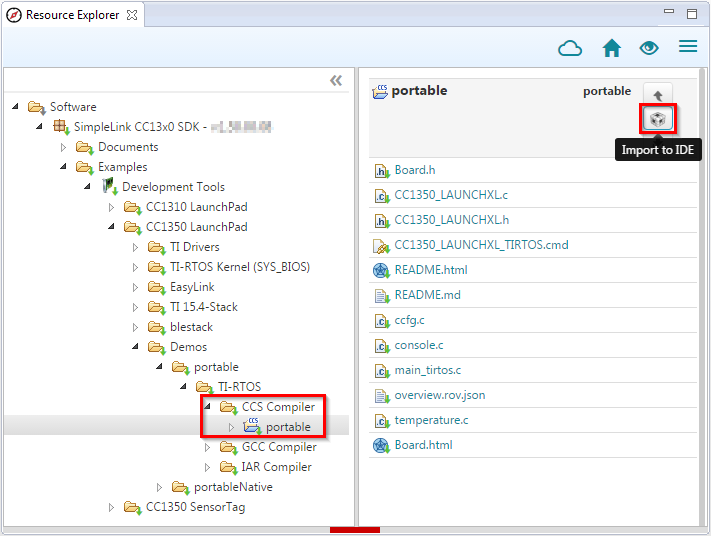This screenshot has width=711, height=536.
Task: Click the Board.html web icon
Action: tap(381, 446)
